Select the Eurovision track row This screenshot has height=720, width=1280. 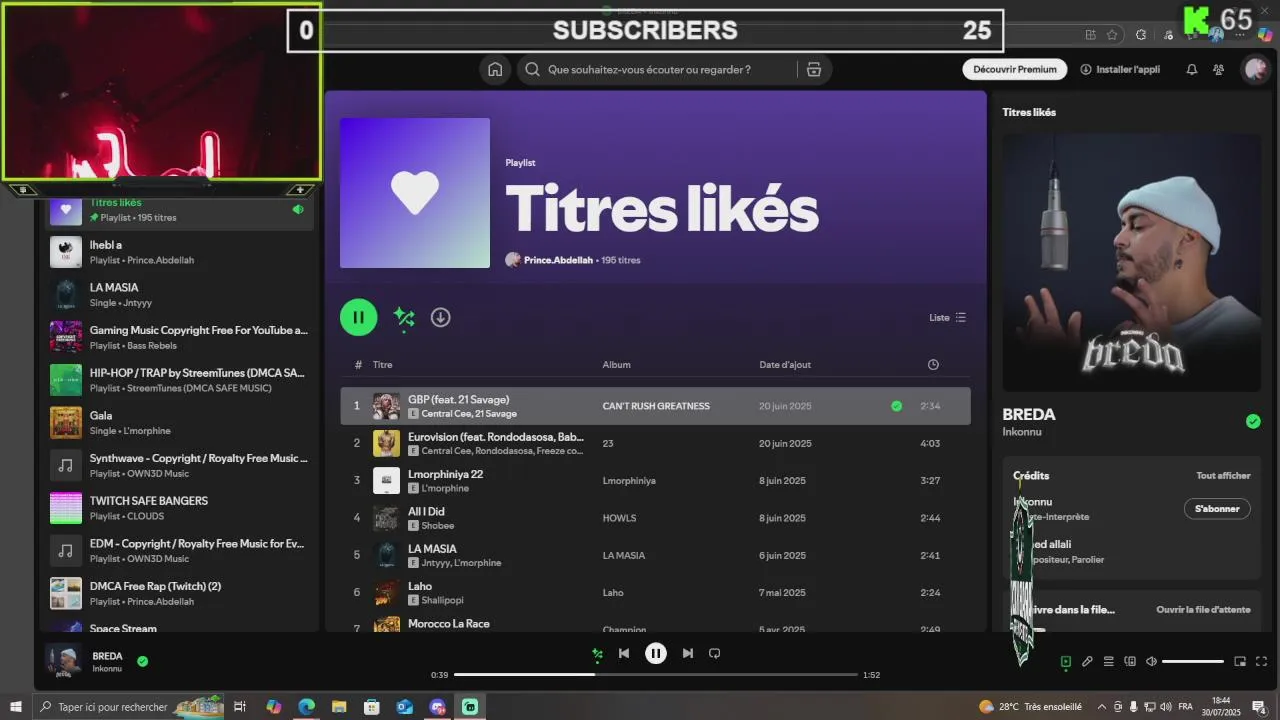655,443
